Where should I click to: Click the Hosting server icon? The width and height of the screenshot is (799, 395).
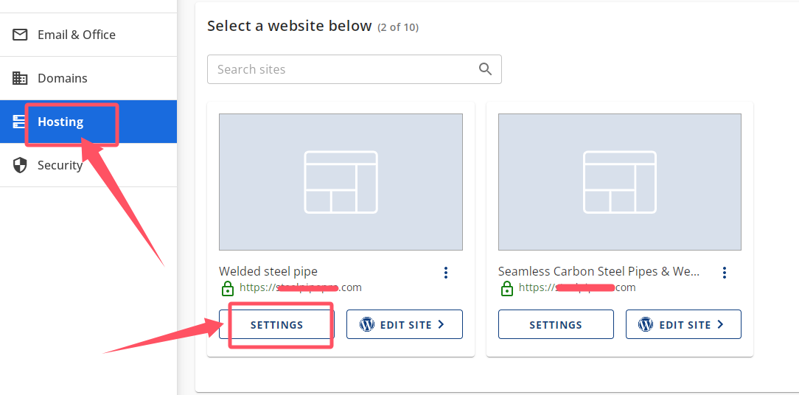(x=18, y=122)
